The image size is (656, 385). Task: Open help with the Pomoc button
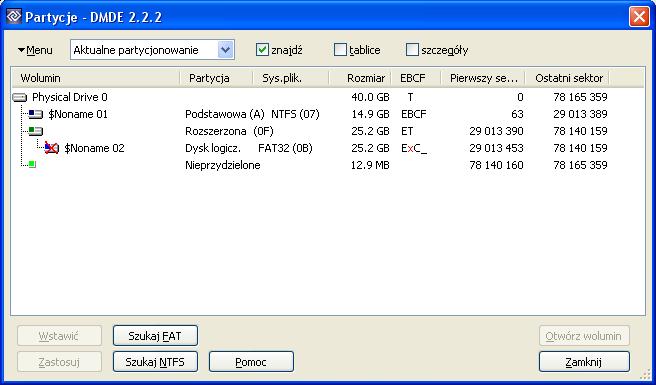click(x=251, y=362)
